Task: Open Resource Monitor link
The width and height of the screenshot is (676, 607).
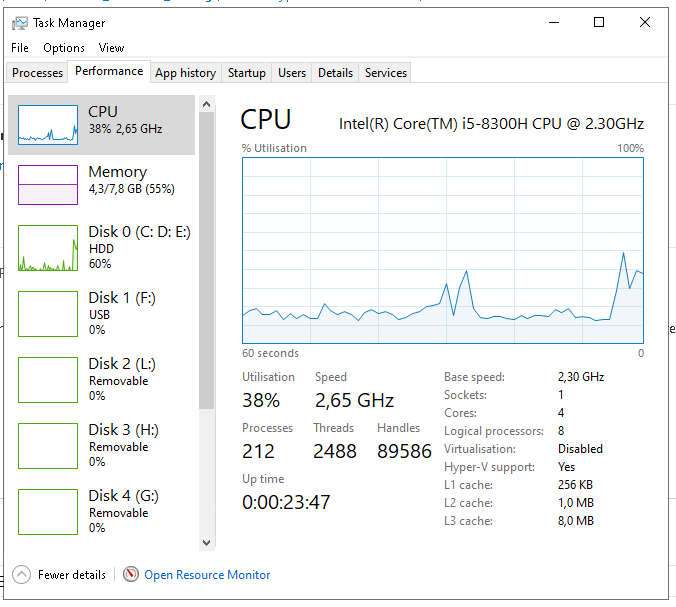Action: (207, 575)
